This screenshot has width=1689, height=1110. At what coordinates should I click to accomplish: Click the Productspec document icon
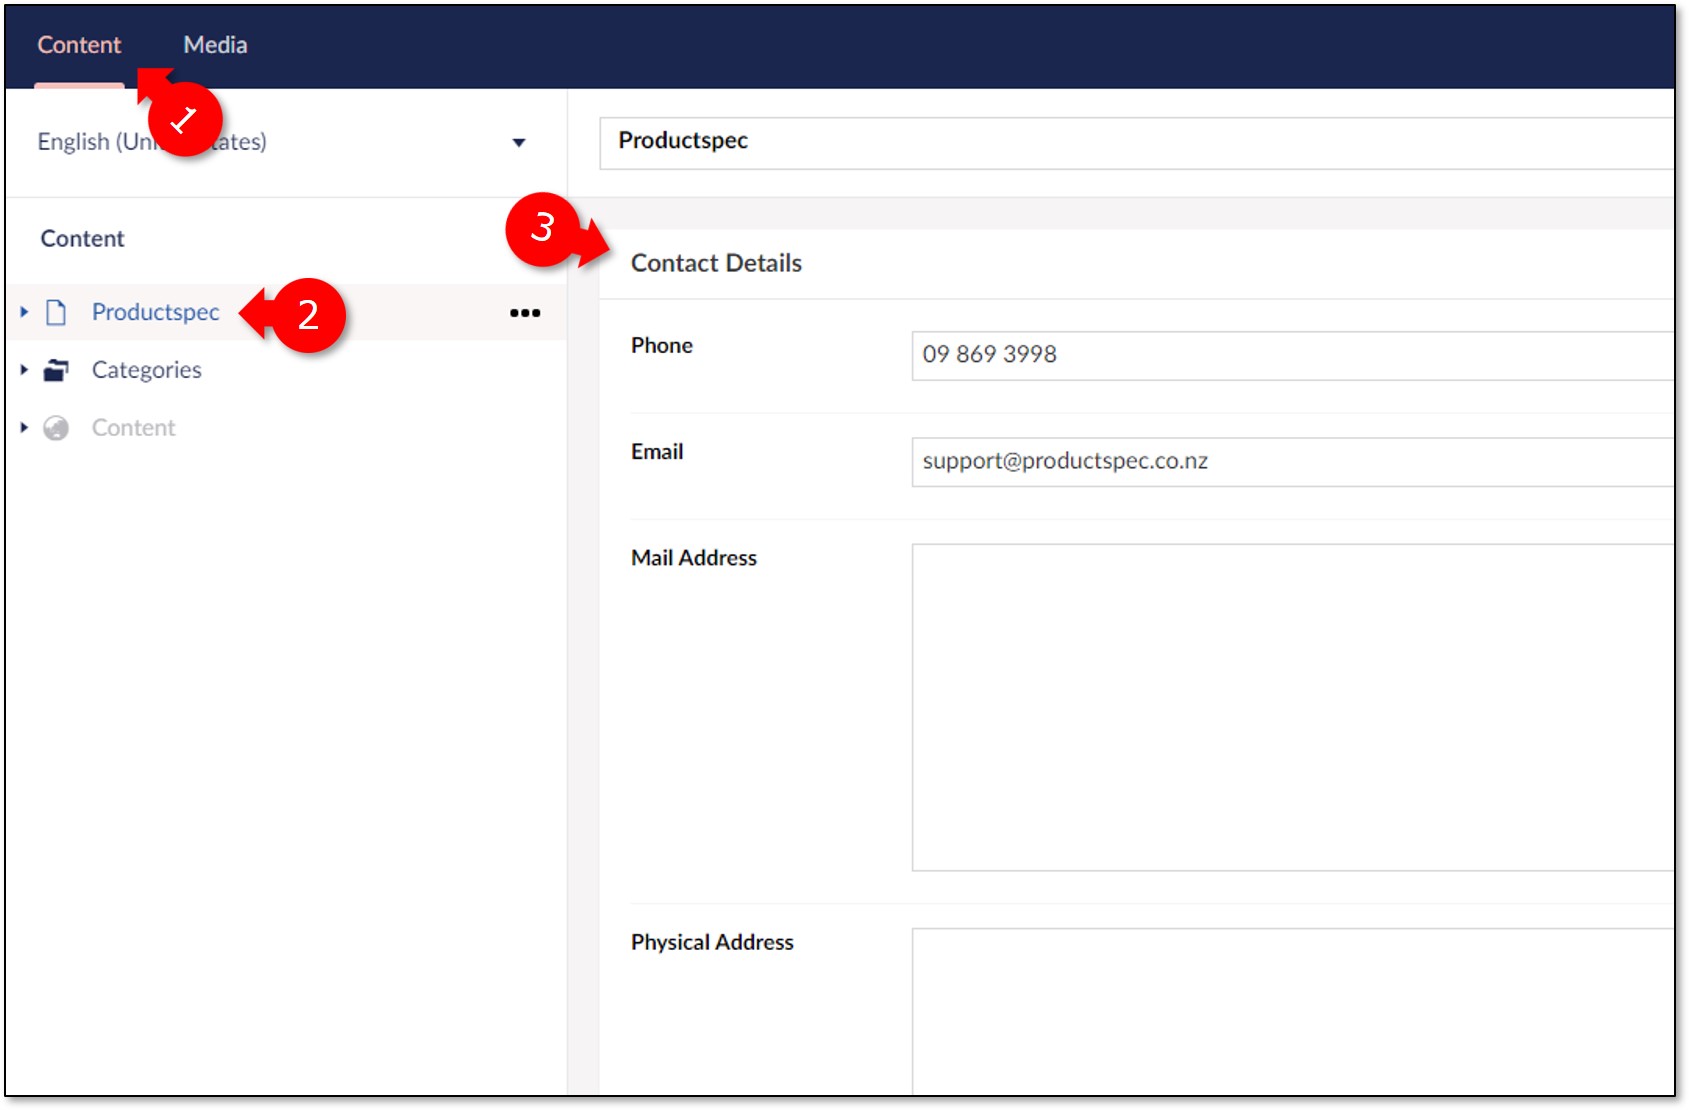pyautogui.click(x=56, y=313)
